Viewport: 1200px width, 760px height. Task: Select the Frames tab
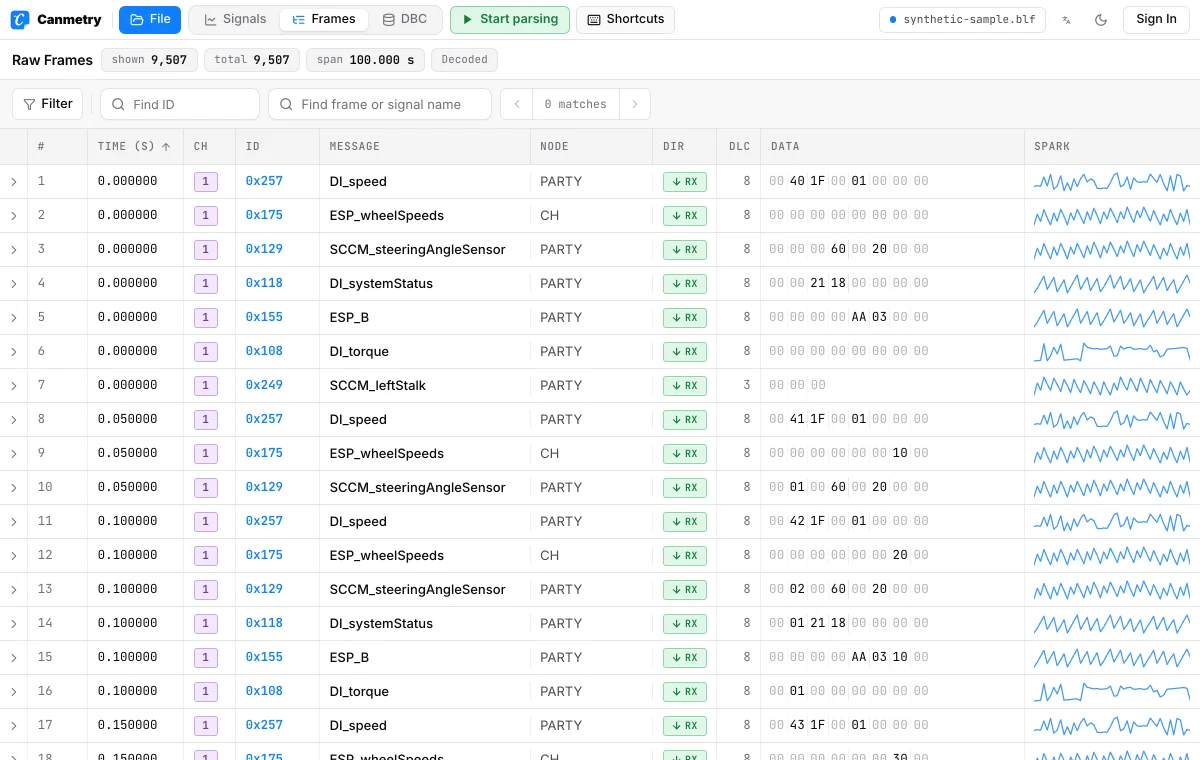click(323, 20)
